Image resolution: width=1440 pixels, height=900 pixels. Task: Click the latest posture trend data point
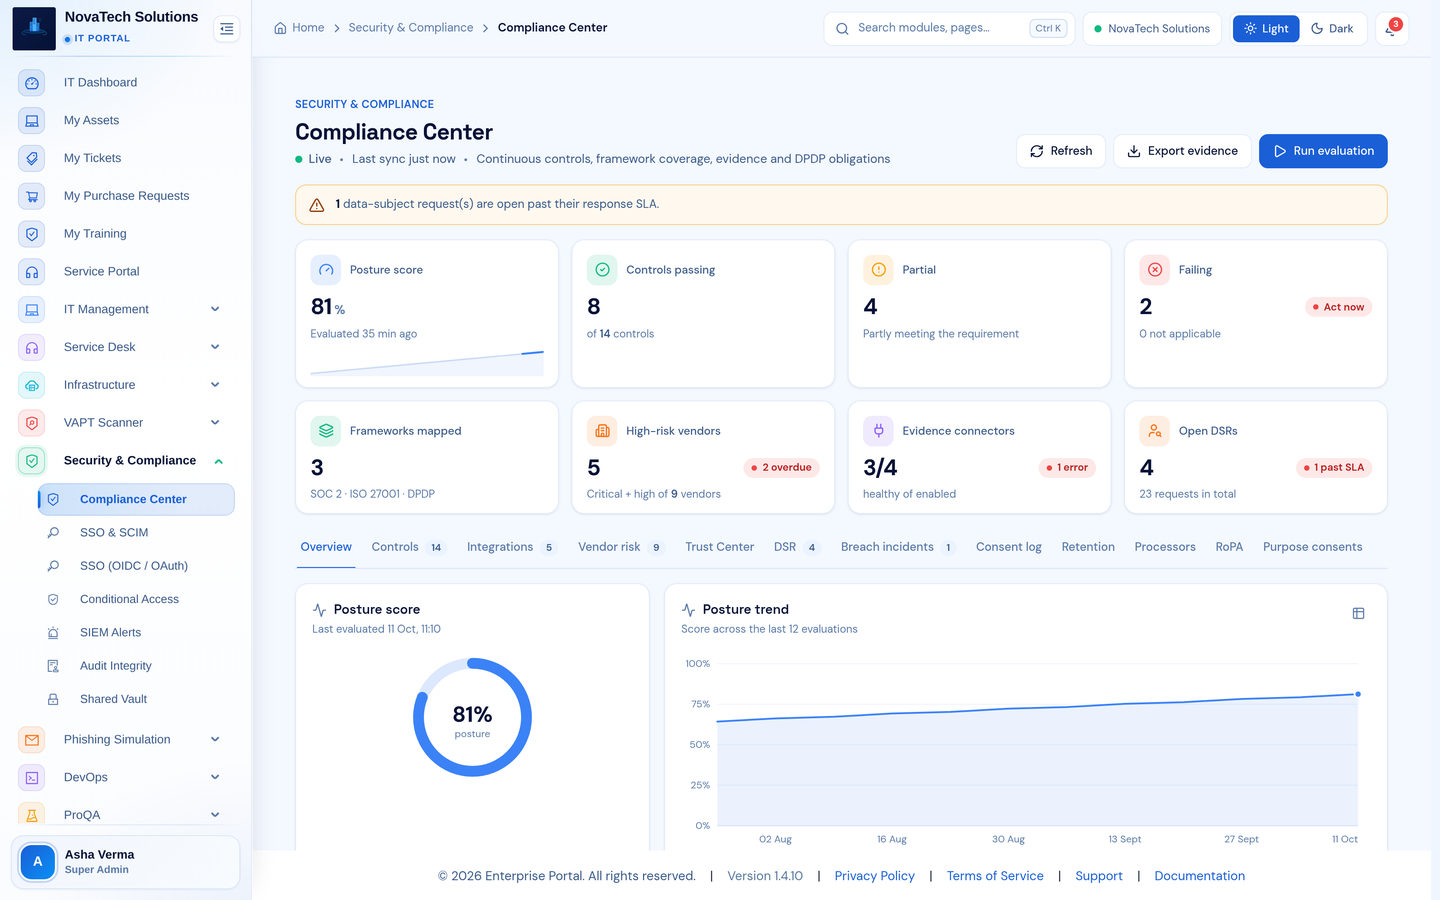point(1358,694)
